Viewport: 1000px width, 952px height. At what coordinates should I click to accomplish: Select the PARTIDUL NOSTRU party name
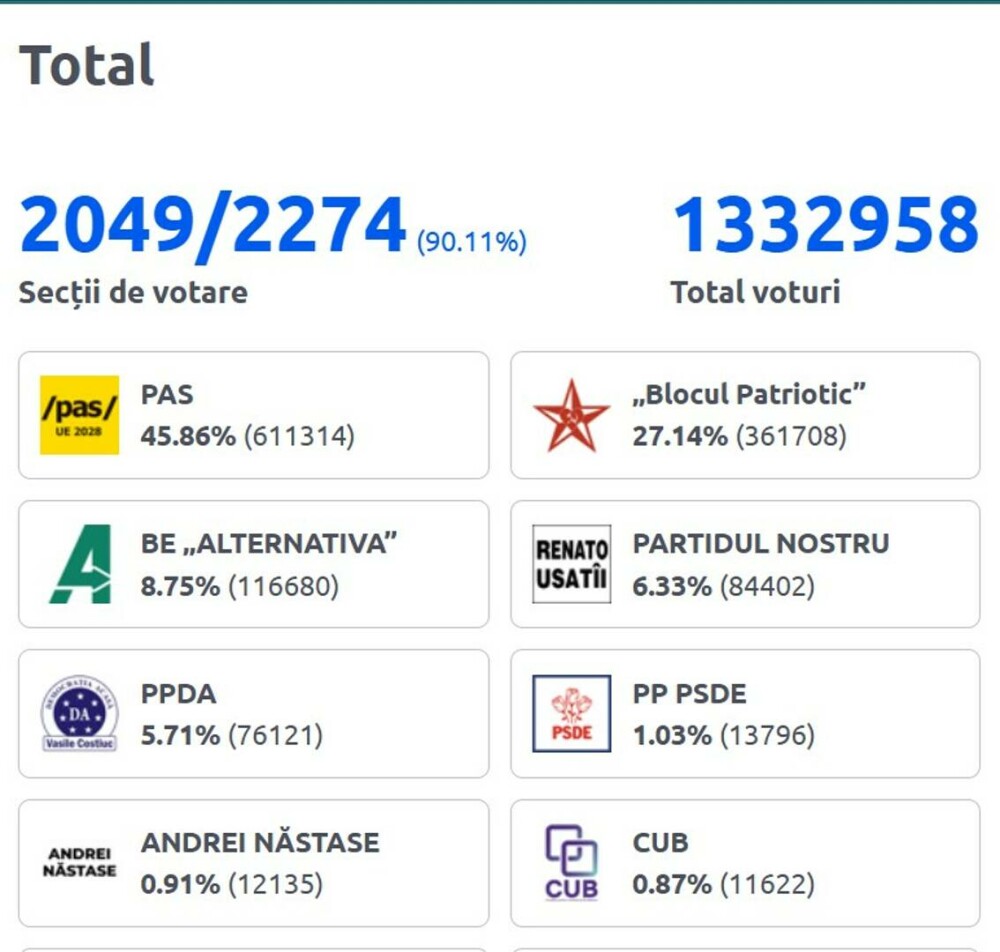tap(760, 544)
